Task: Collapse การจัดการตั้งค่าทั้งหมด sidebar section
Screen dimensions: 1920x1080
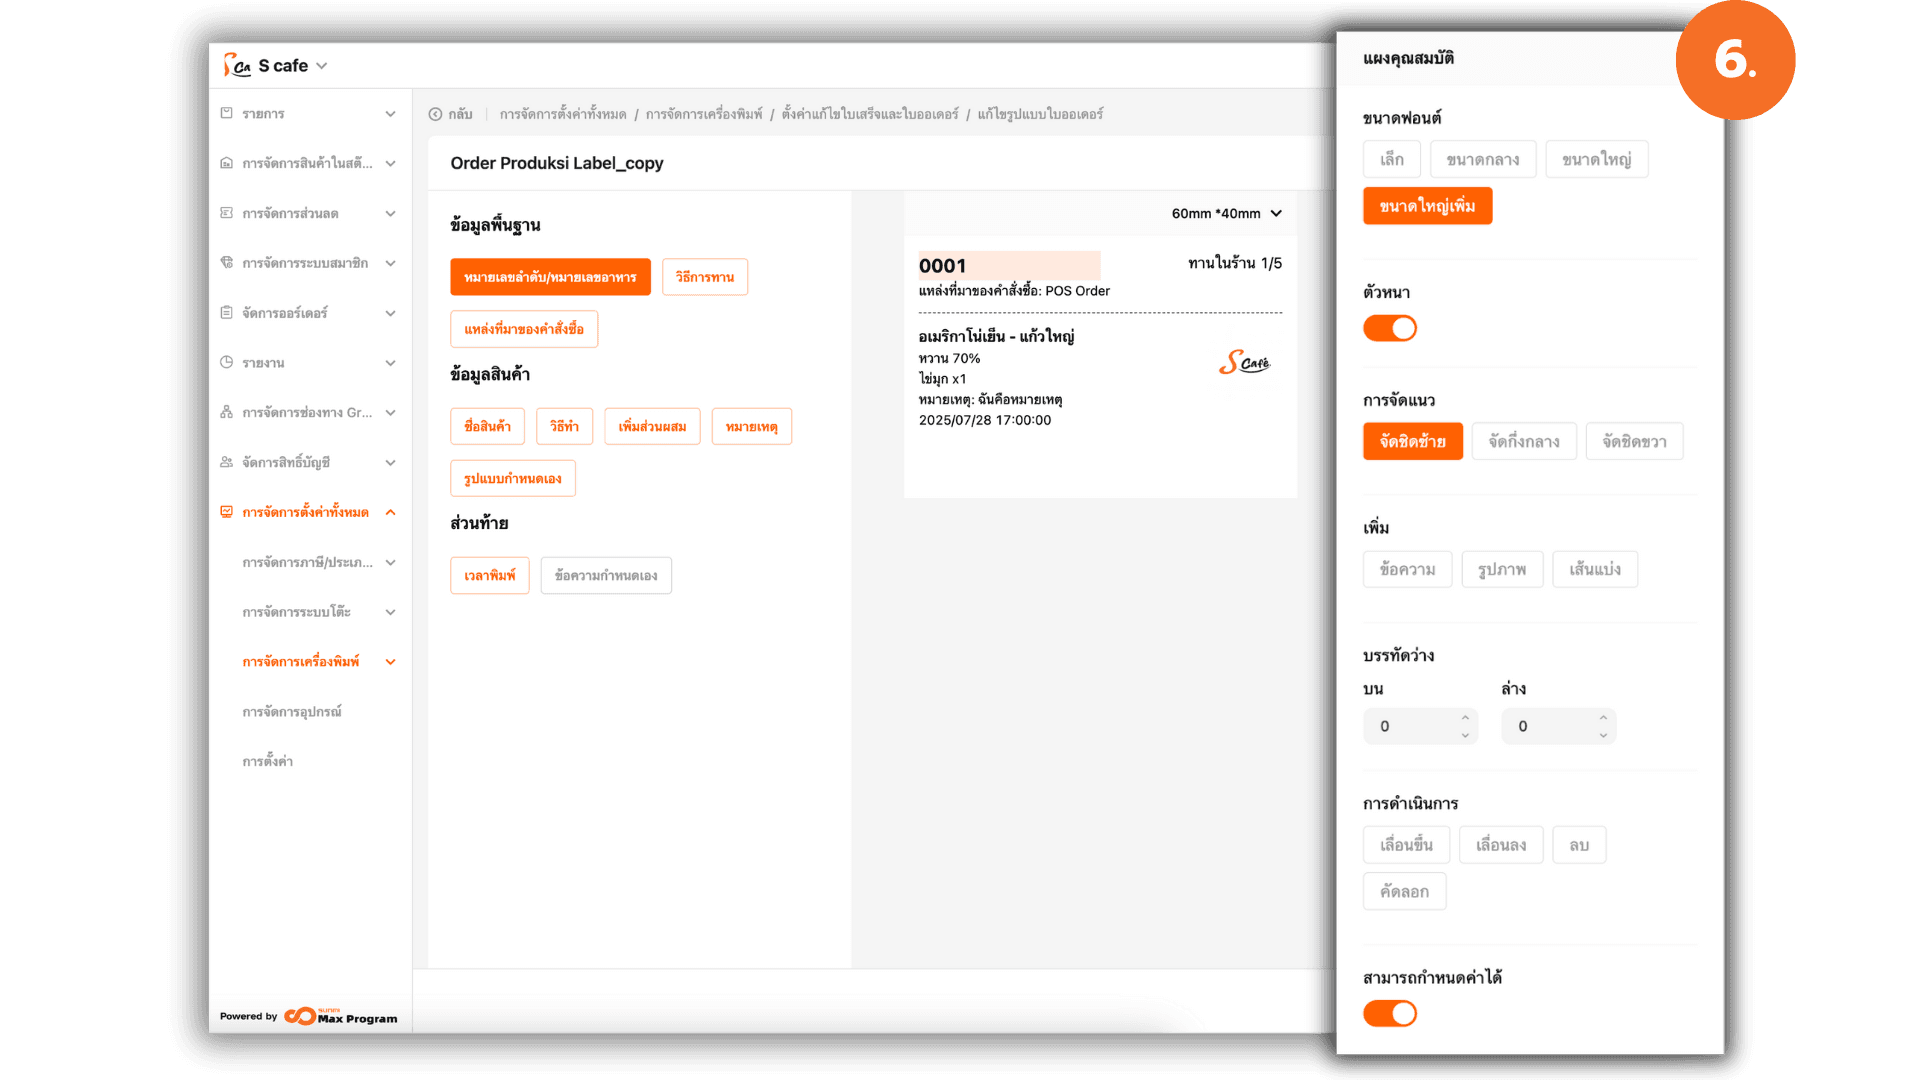Action: tap(390, 512)
